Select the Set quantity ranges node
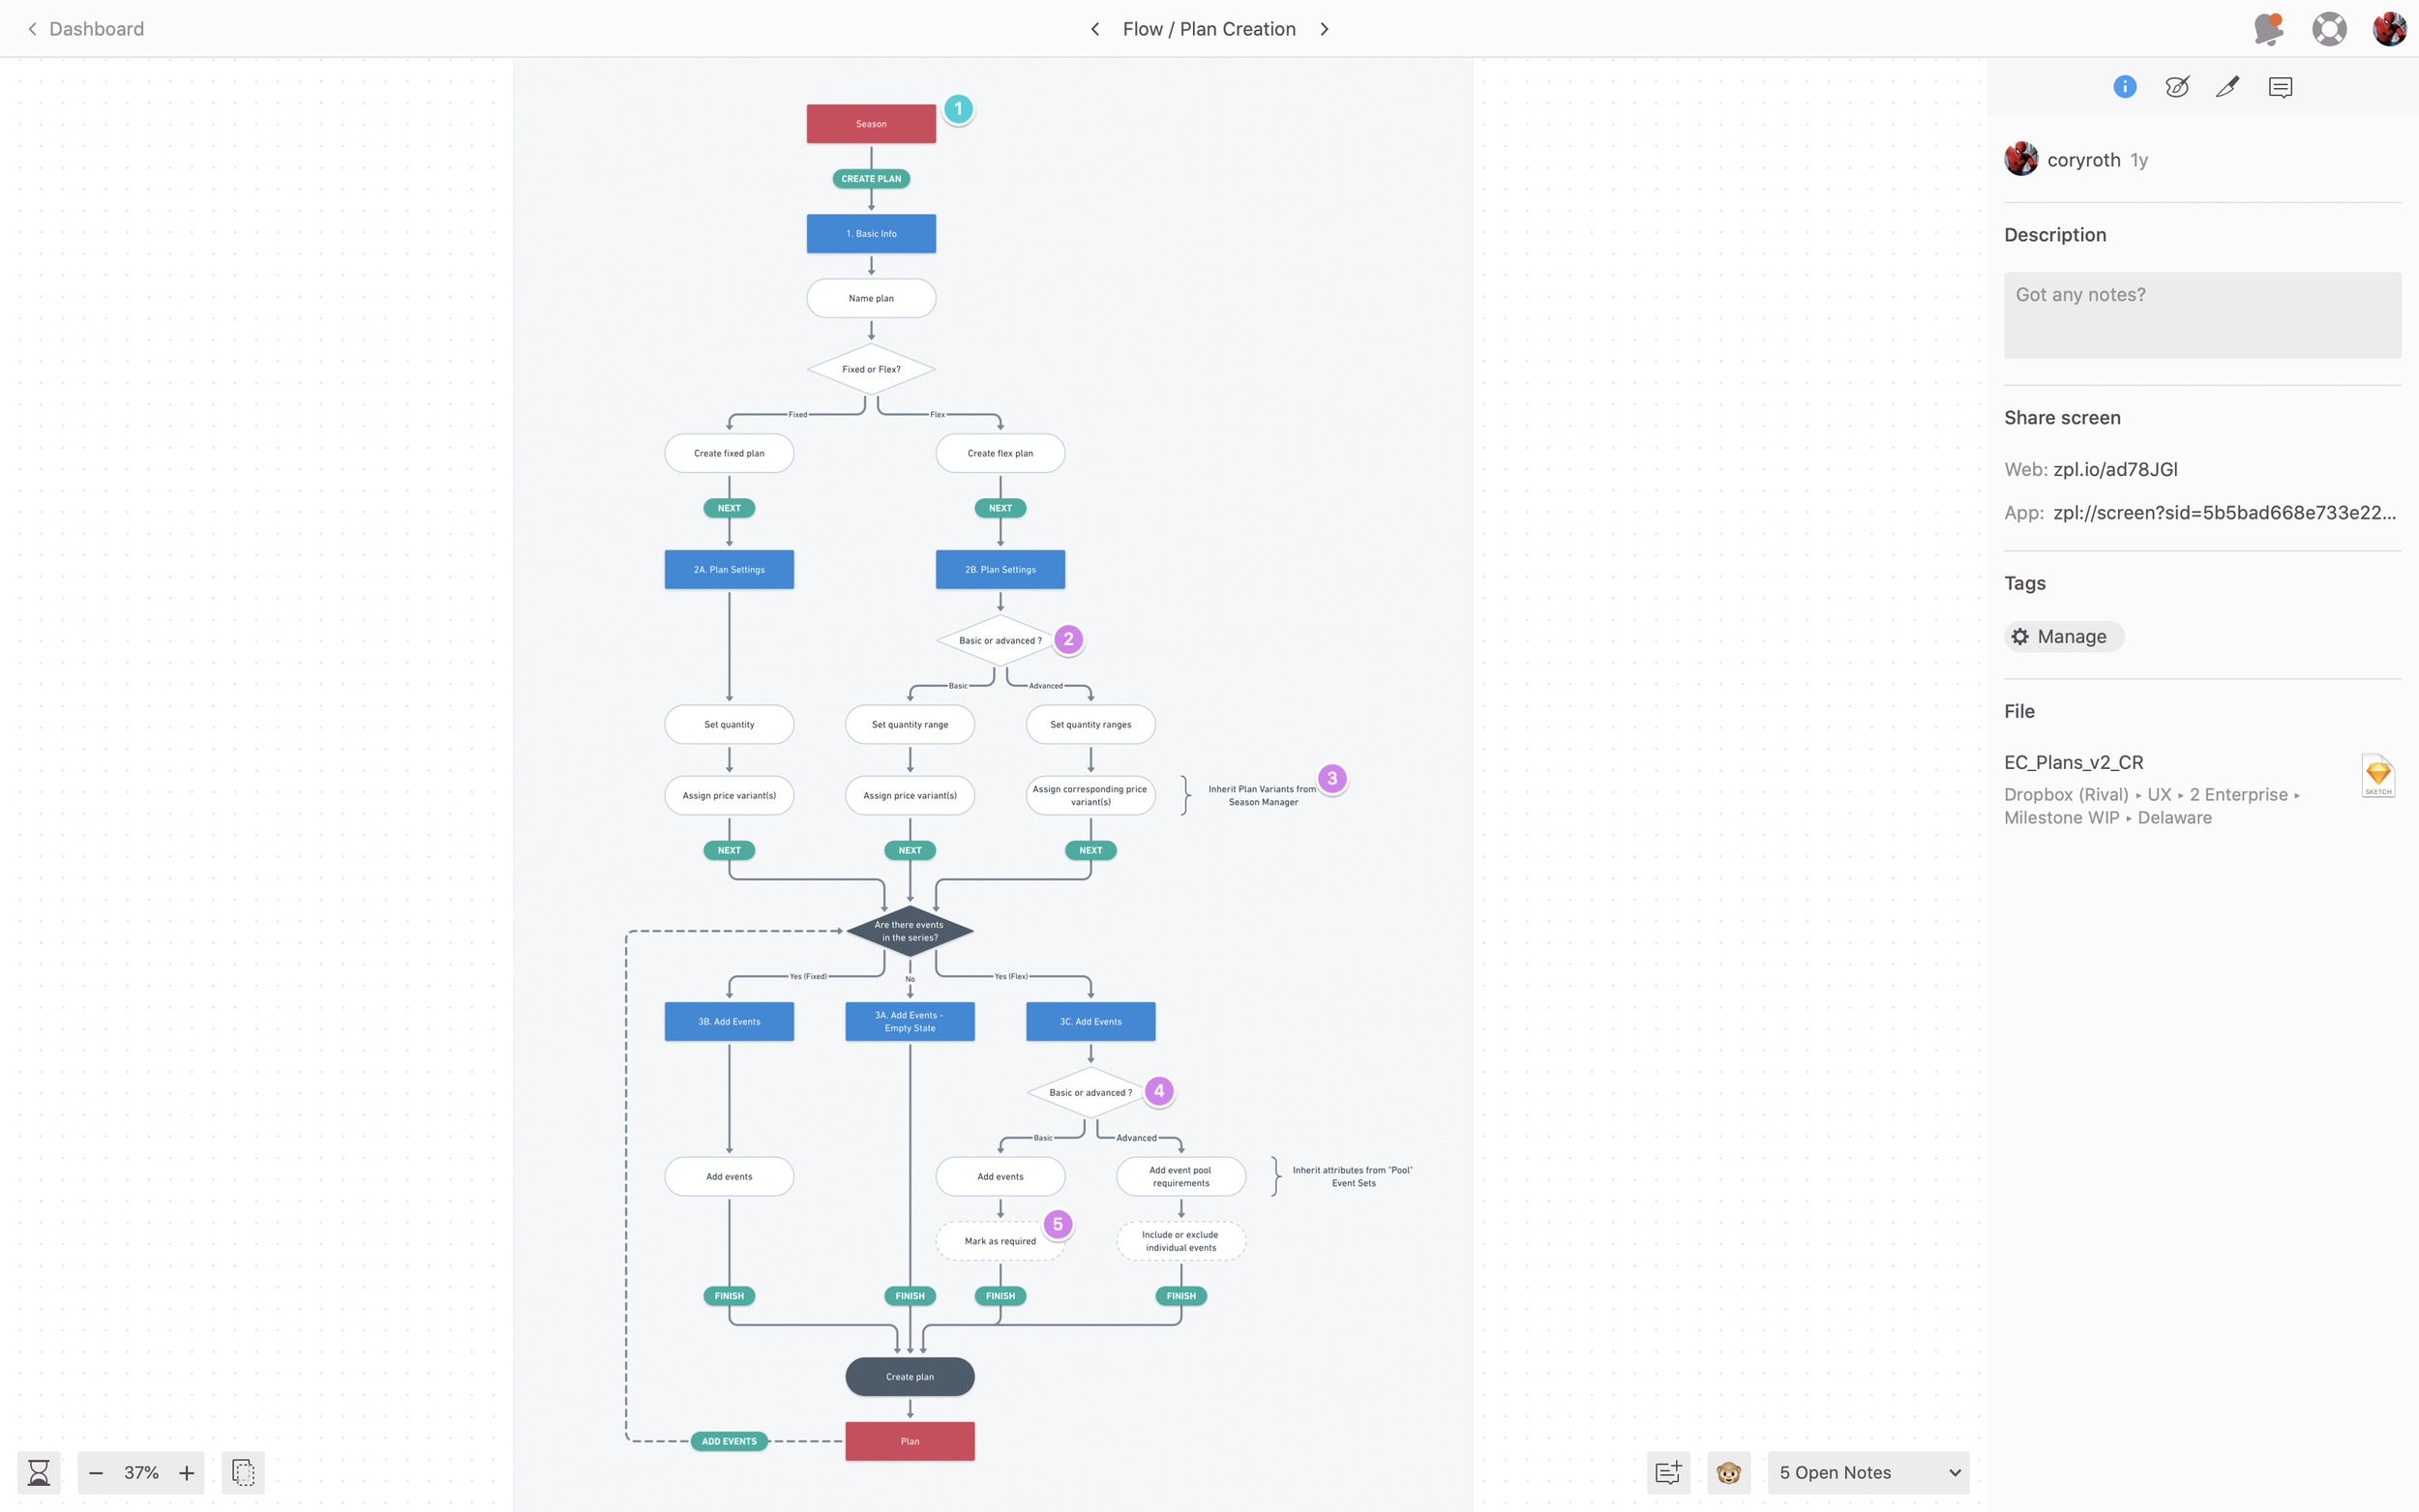This screenshot has height=1512, width=2419. coord(1090,724)
